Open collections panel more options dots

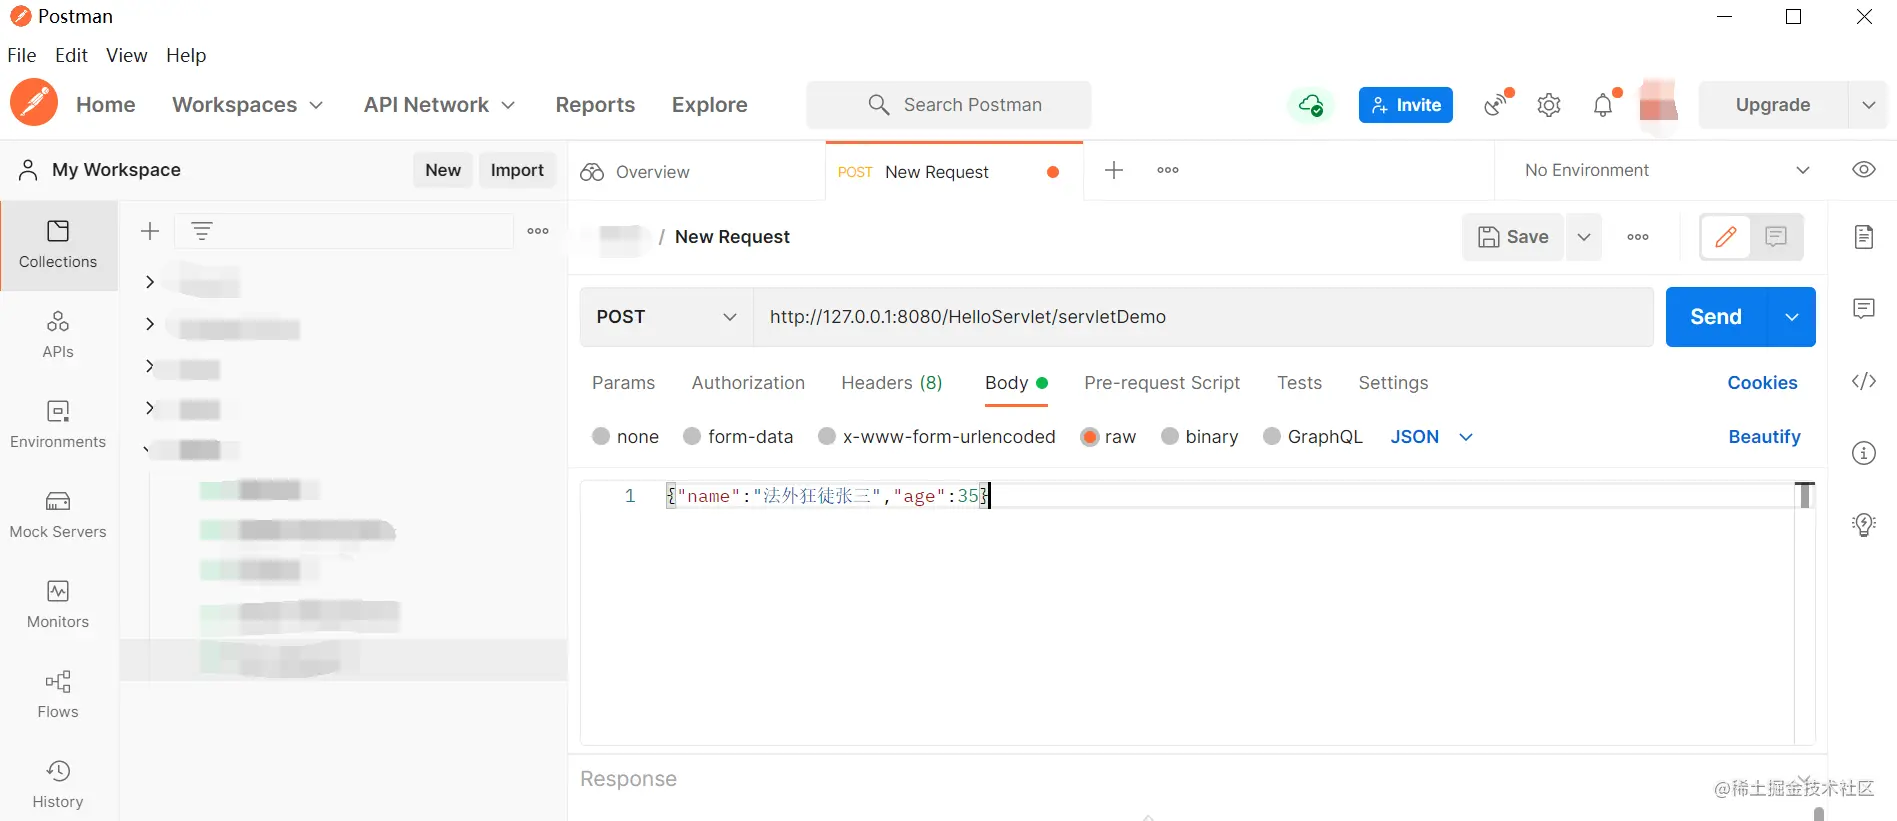pyautogui.click(x=538, y=231)
